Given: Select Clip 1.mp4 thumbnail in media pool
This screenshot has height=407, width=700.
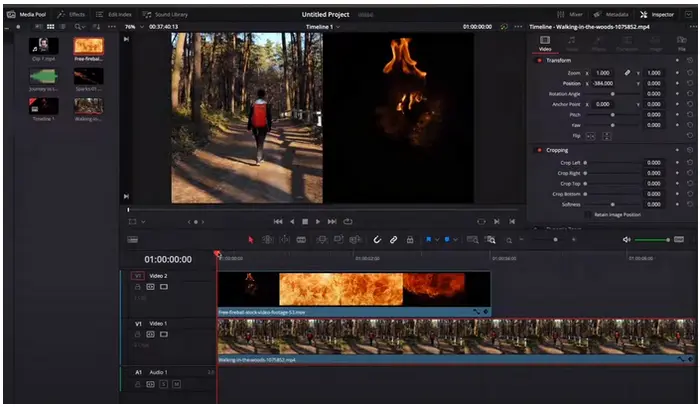Looking at the screenshot, I should tap(43, 46).
